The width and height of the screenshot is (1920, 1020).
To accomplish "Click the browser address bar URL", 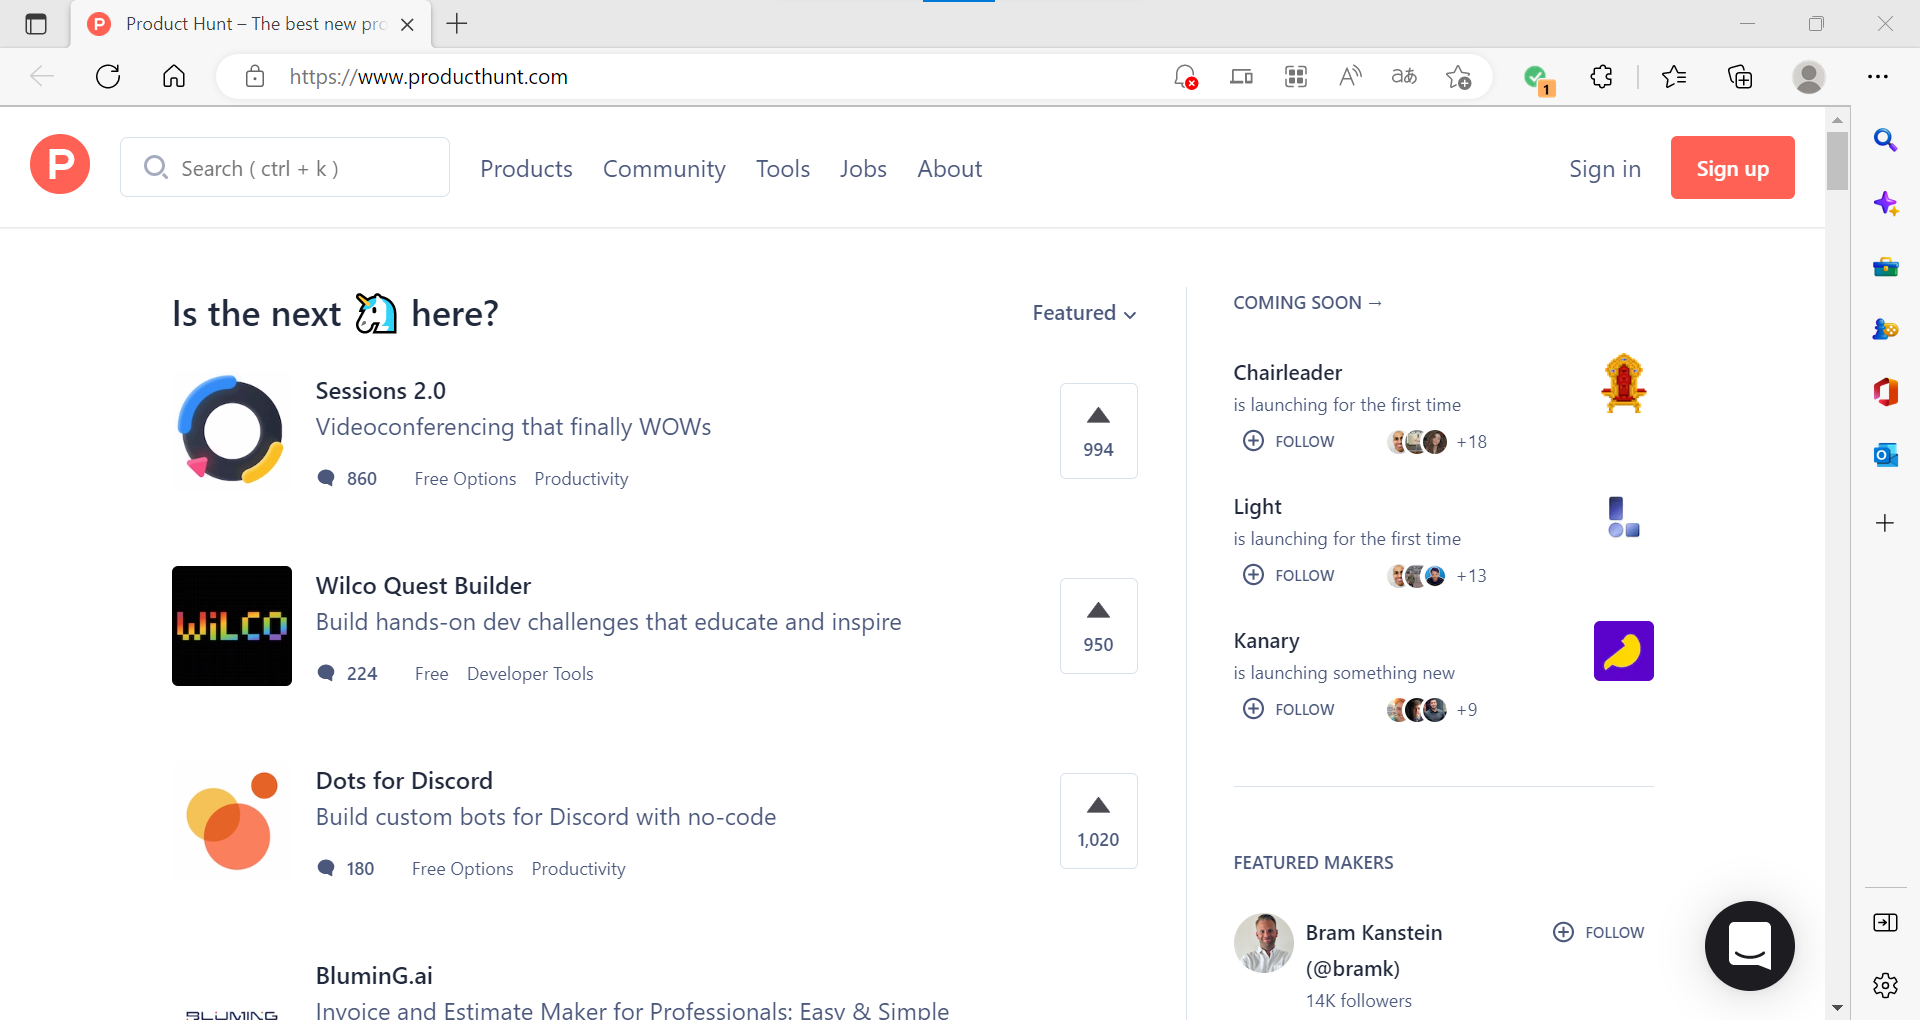I will coord(429,77).
